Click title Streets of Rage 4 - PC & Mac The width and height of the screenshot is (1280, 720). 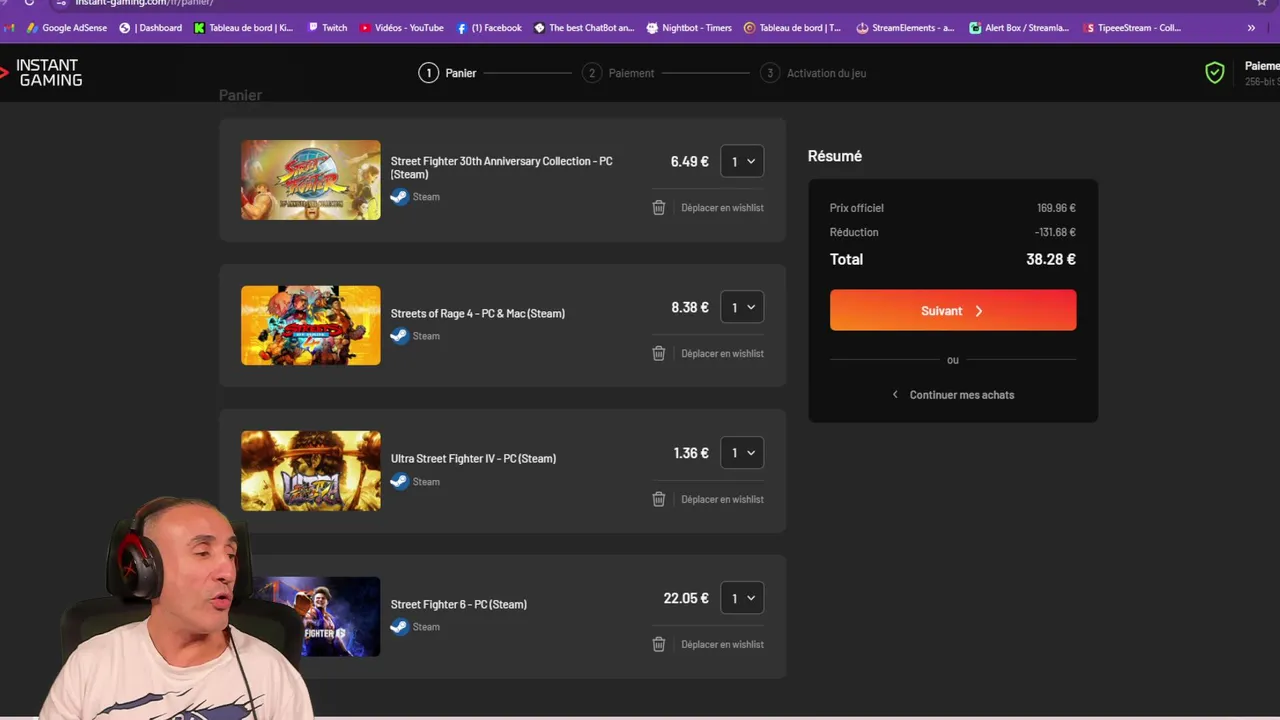pyautogui.click(x=478, y=313)
